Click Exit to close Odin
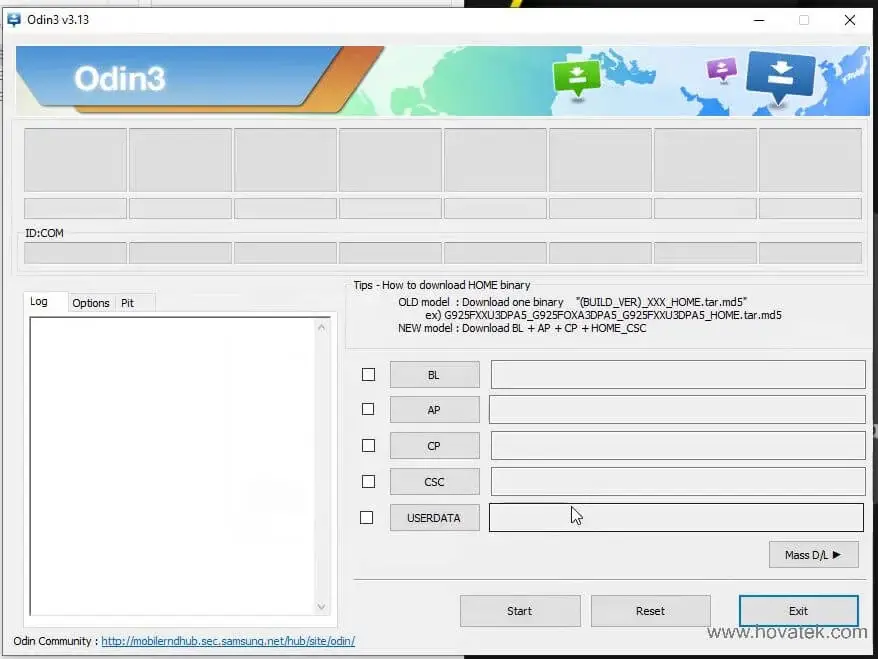The height and width of the screenshot is (659, 878). pyautogui.click(x=798, y=610)
